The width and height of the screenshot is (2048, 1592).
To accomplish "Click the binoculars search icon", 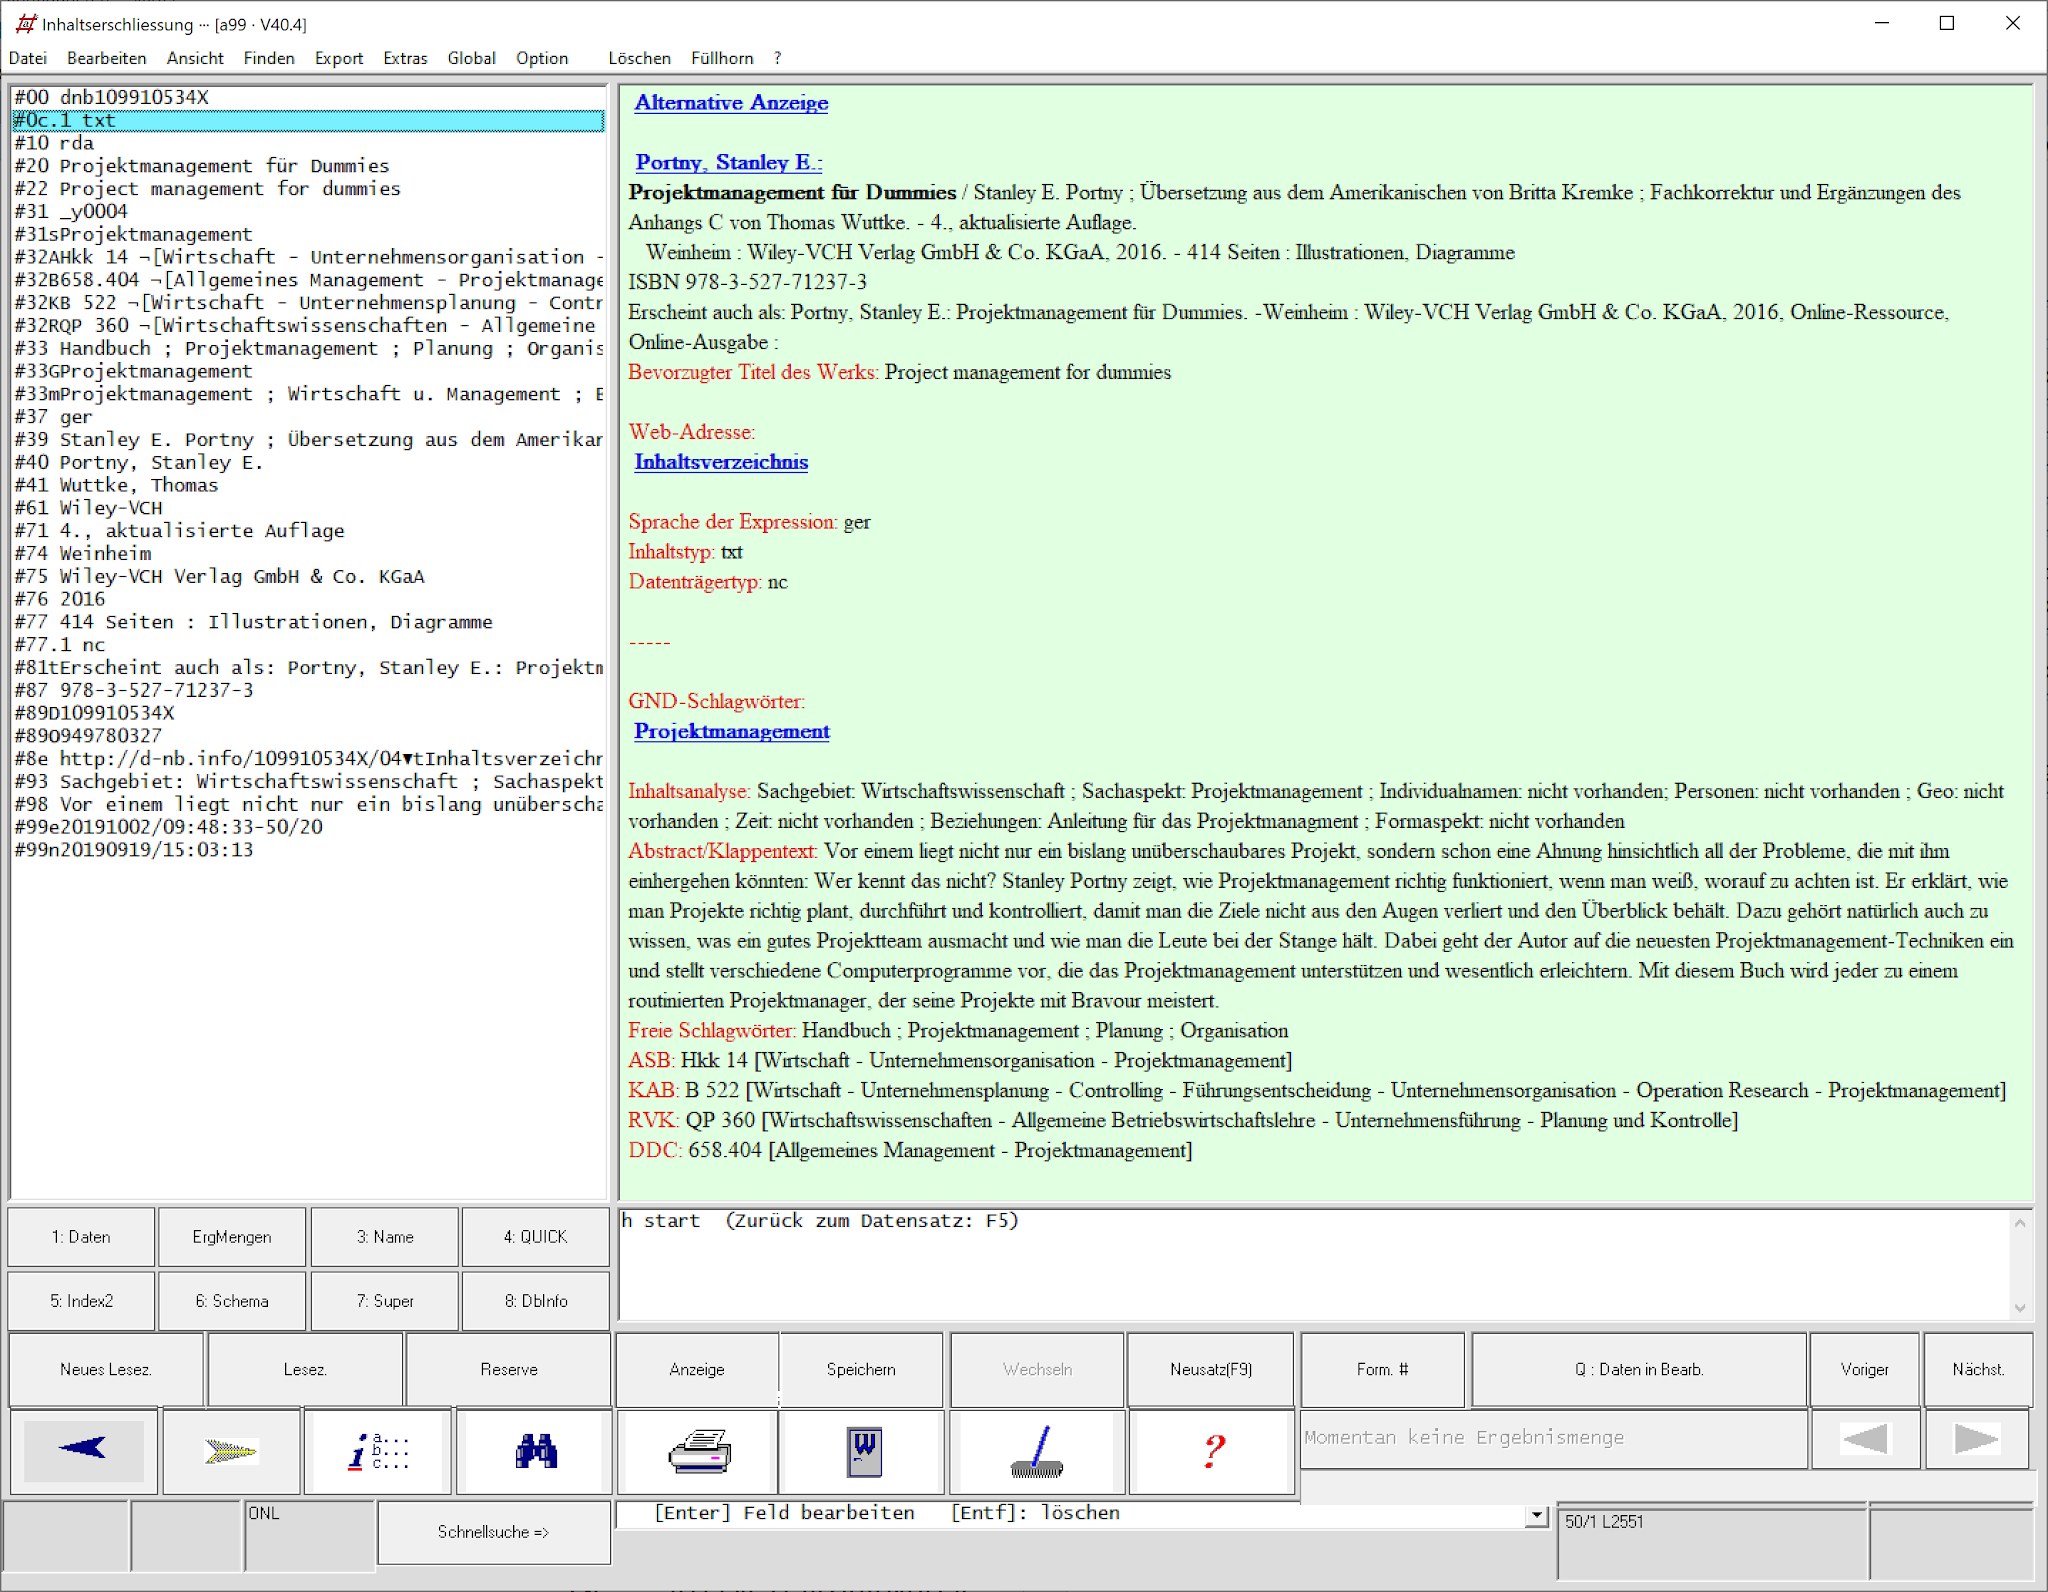I will pos(536,1450).
